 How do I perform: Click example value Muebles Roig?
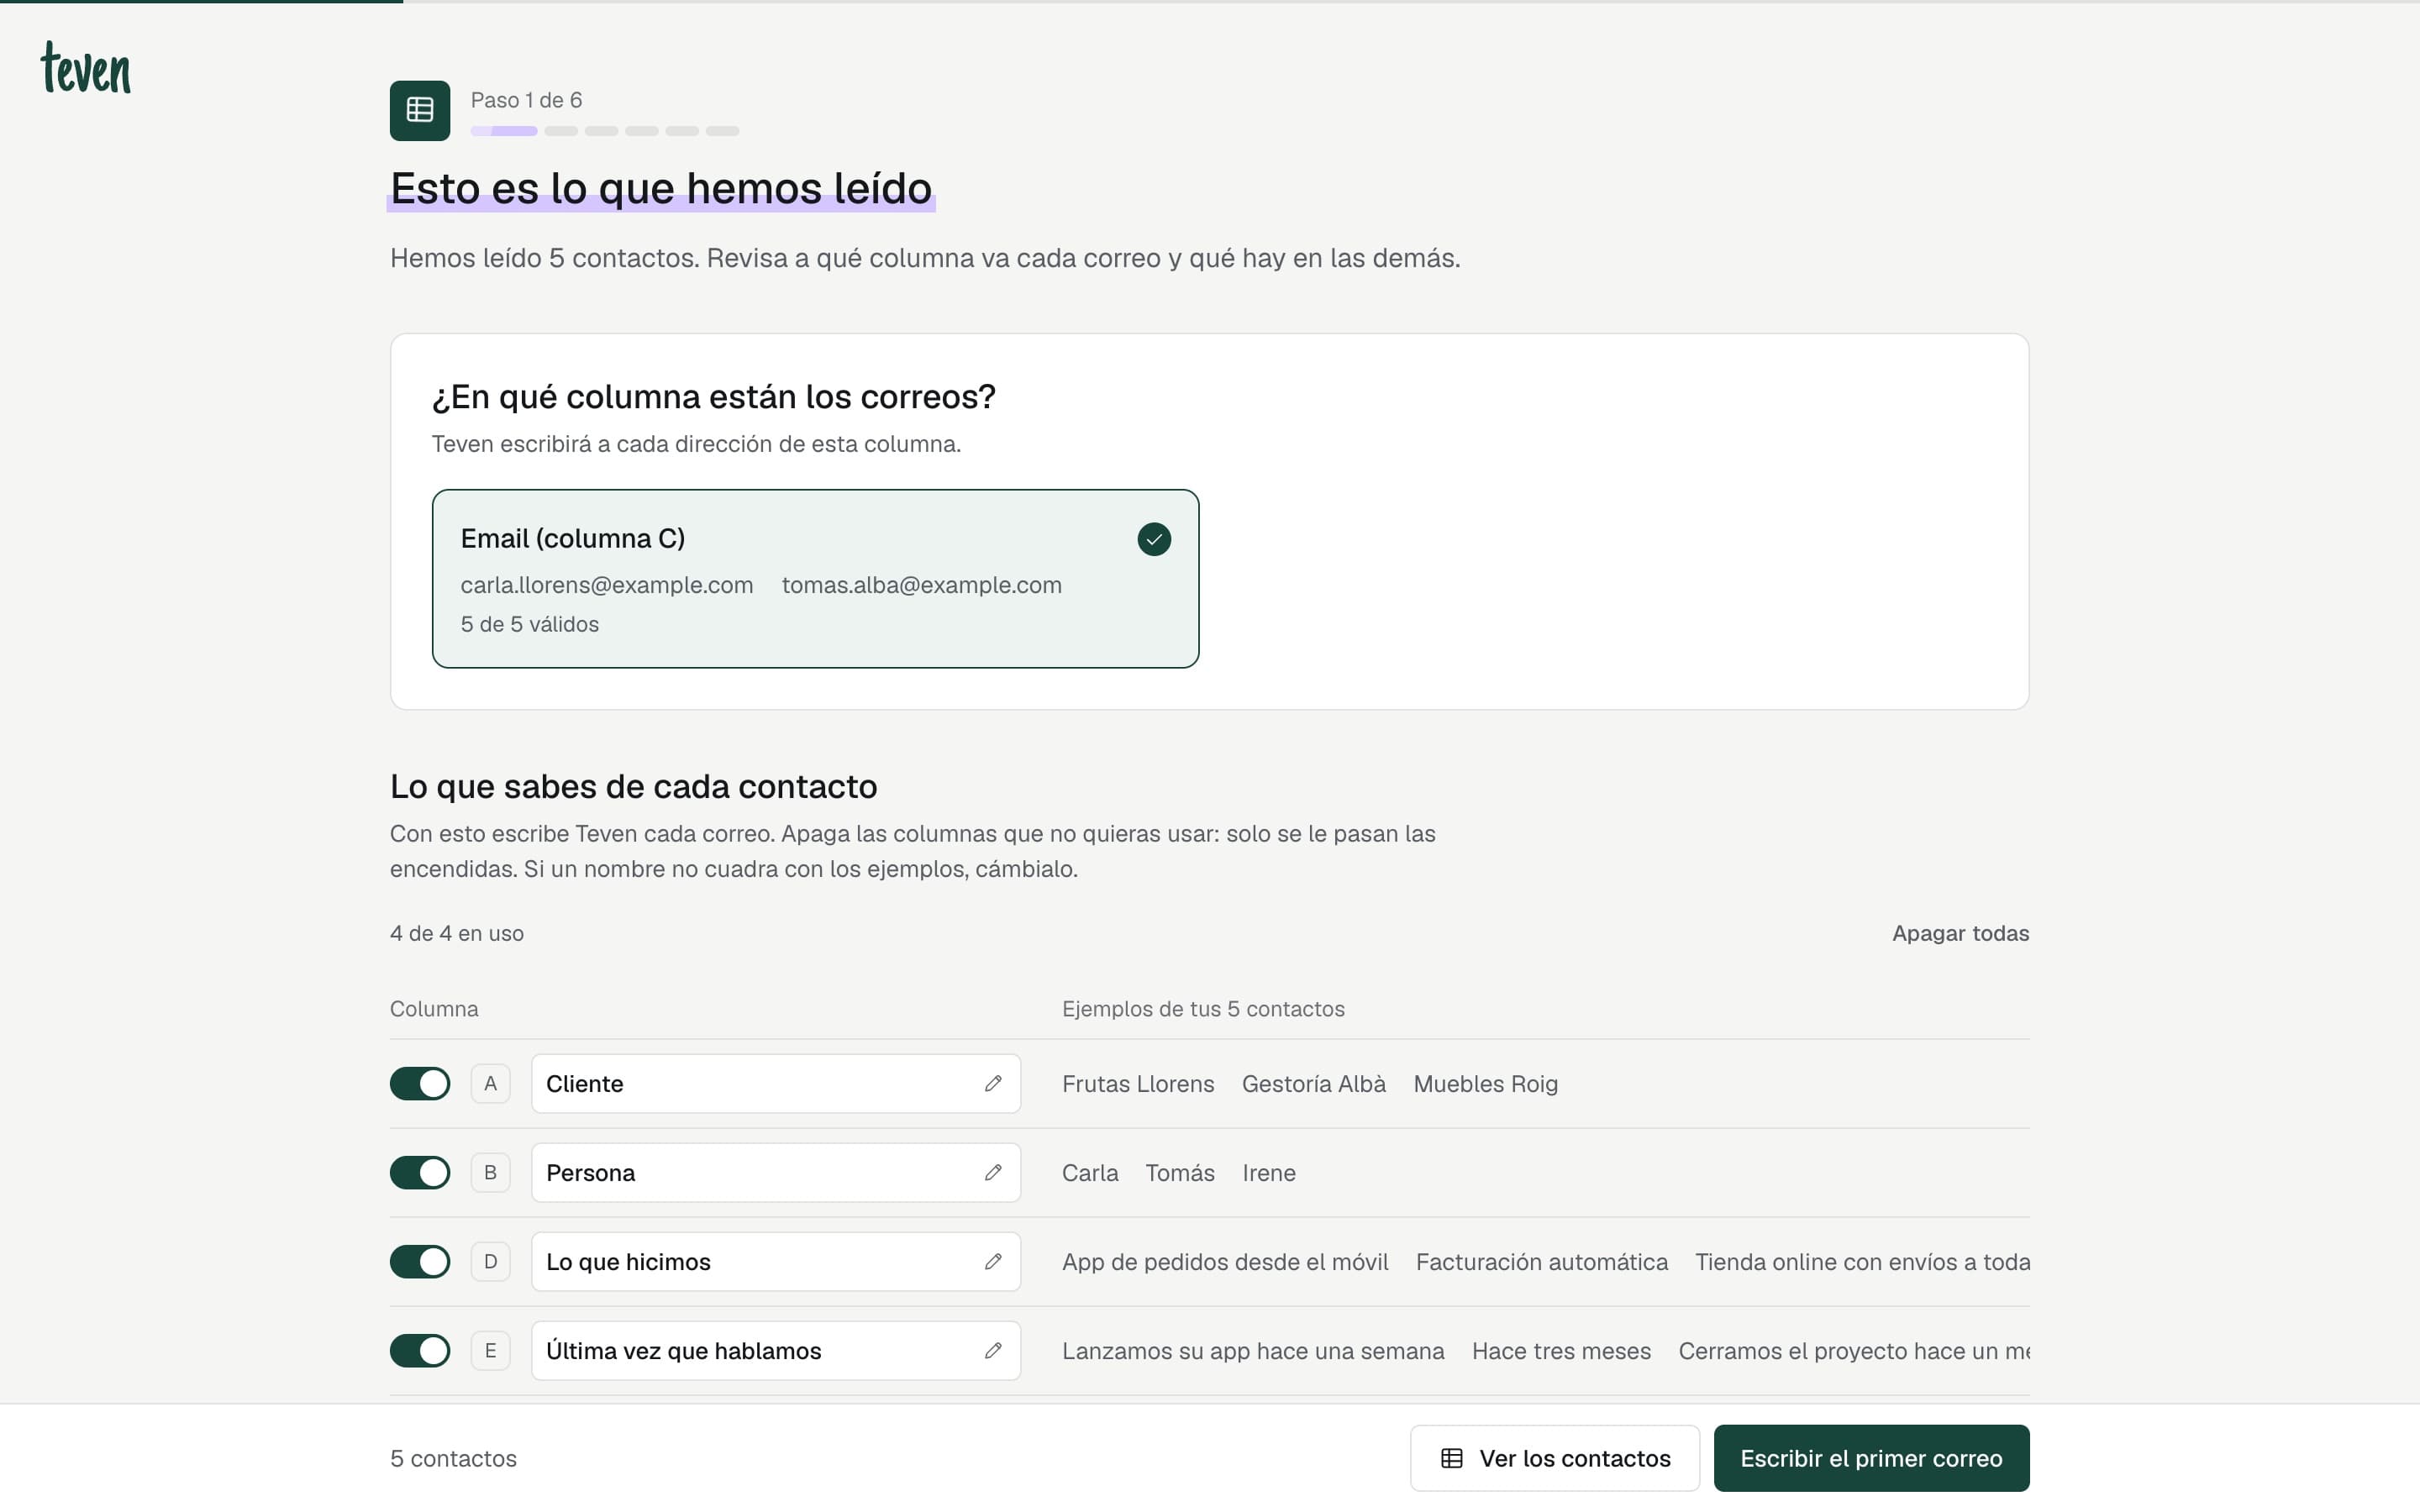tap(1485, 1083)
